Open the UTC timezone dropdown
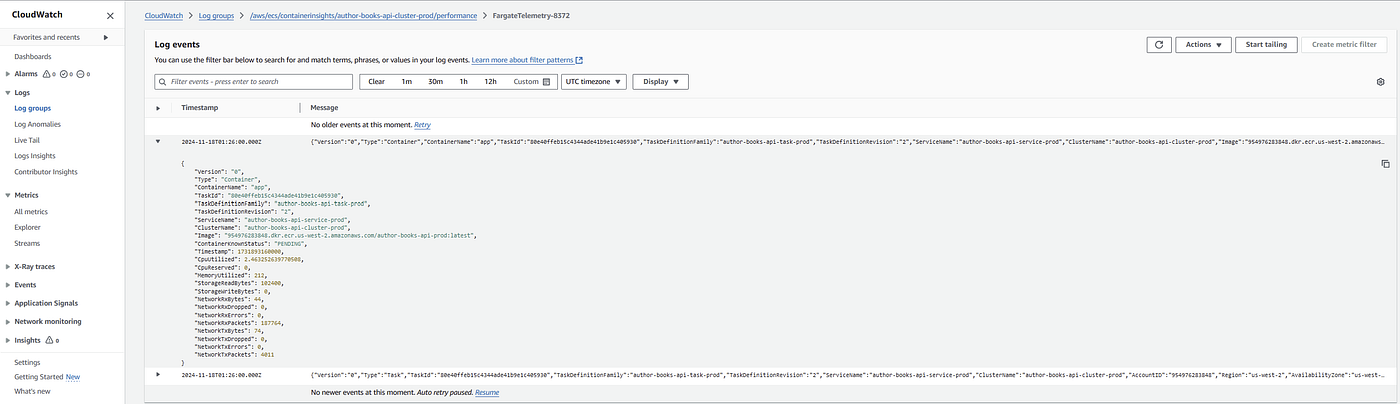The image size is (1400, 404). pos(593,82)
